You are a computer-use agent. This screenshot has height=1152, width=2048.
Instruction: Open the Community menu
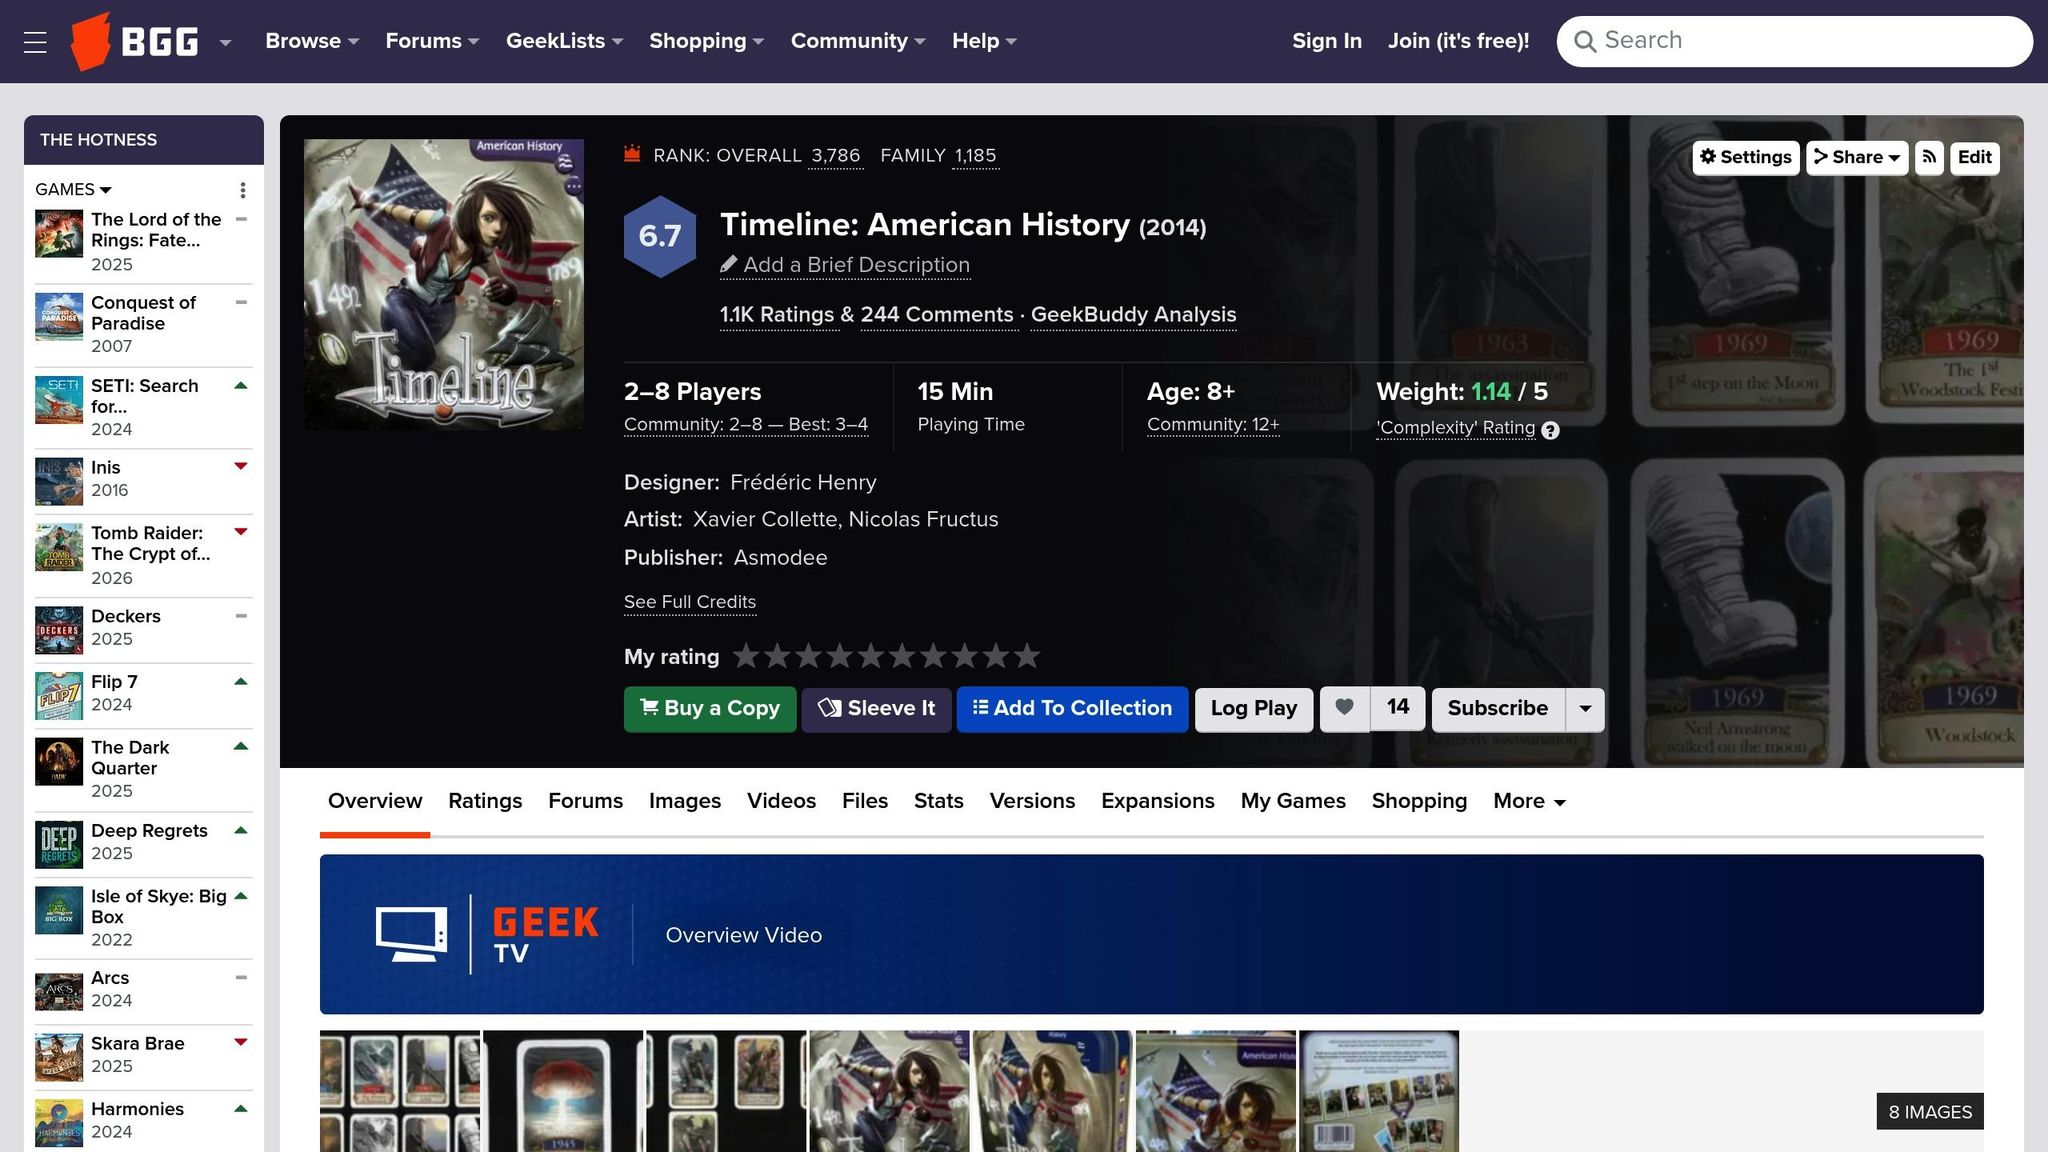click(x=858, y=41)
